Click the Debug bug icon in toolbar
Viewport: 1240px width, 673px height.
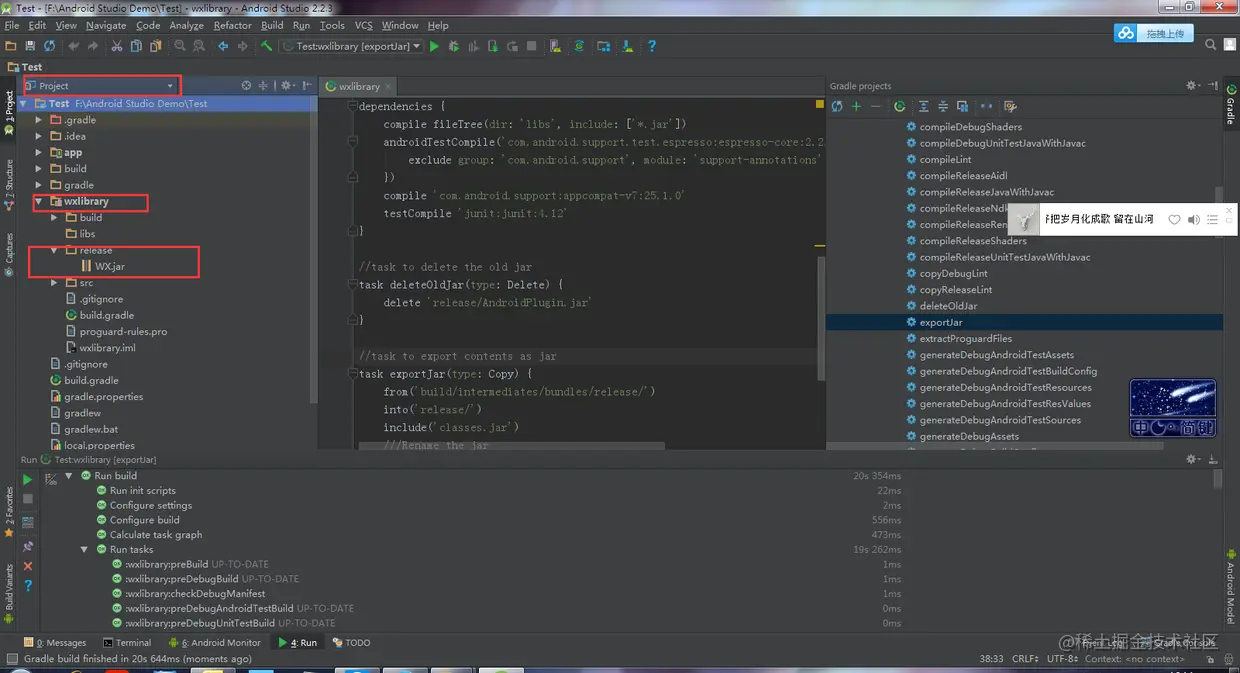pyautogui.click(x=454, y=46)
